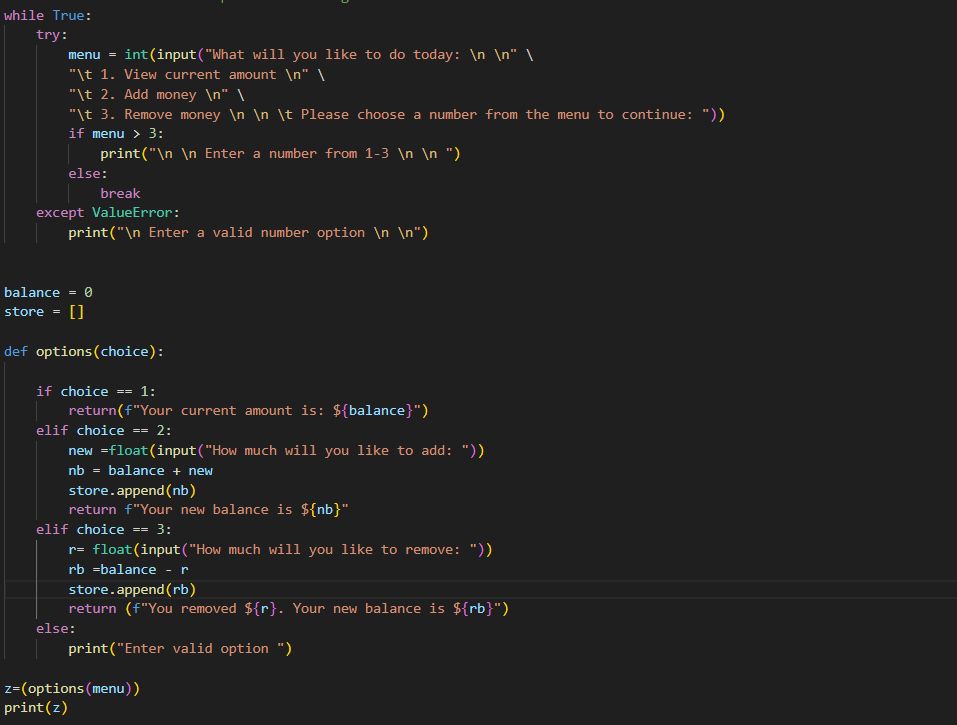Select the 'elif choice == 2:' line
Image resolution: width=957 pixels, height=725 pixels.
click(x=104, y=431)
